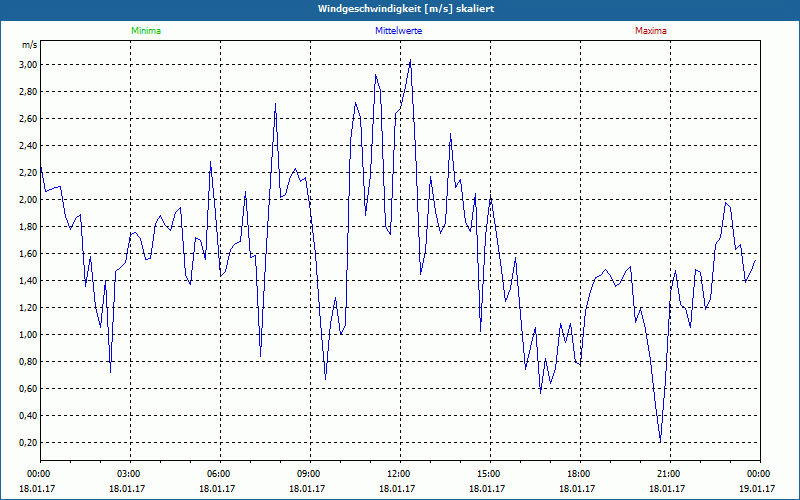Image resolution: width=800 pixels, height=500 pixels.
Task: Select the 3,00 y-axis value
Action: pyautogui.click(x=28, y=65)
